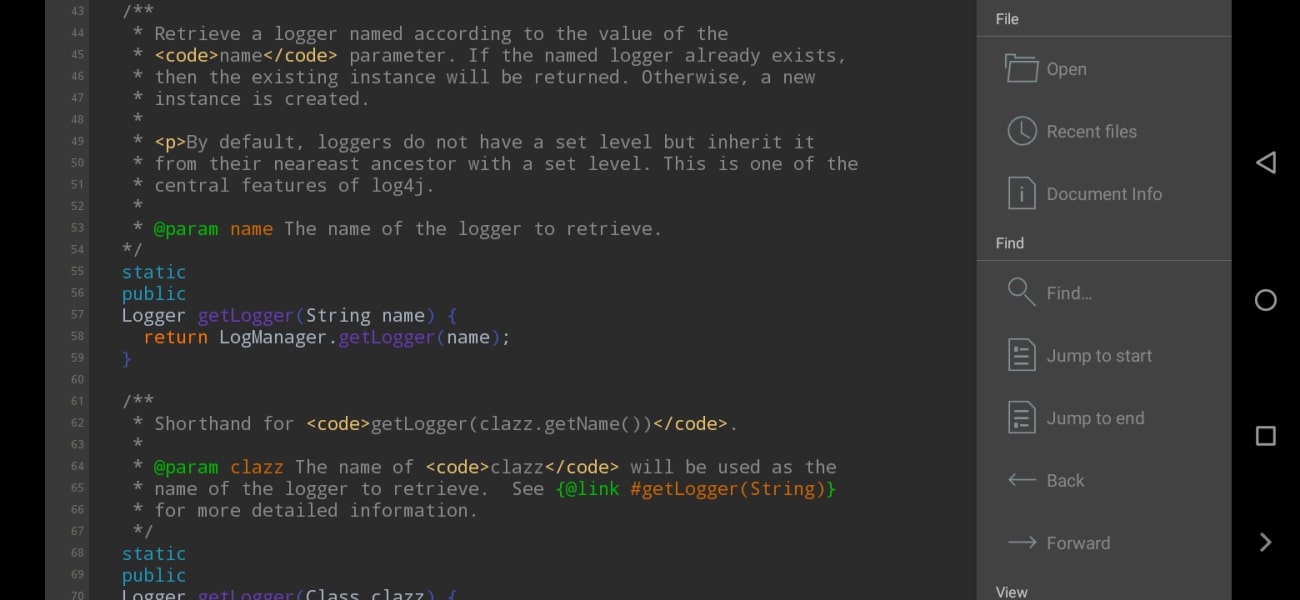The height and width of the screenshot is (600, 1300).
Task: Choose the "Find…" label text
Action: point(1069,294)
